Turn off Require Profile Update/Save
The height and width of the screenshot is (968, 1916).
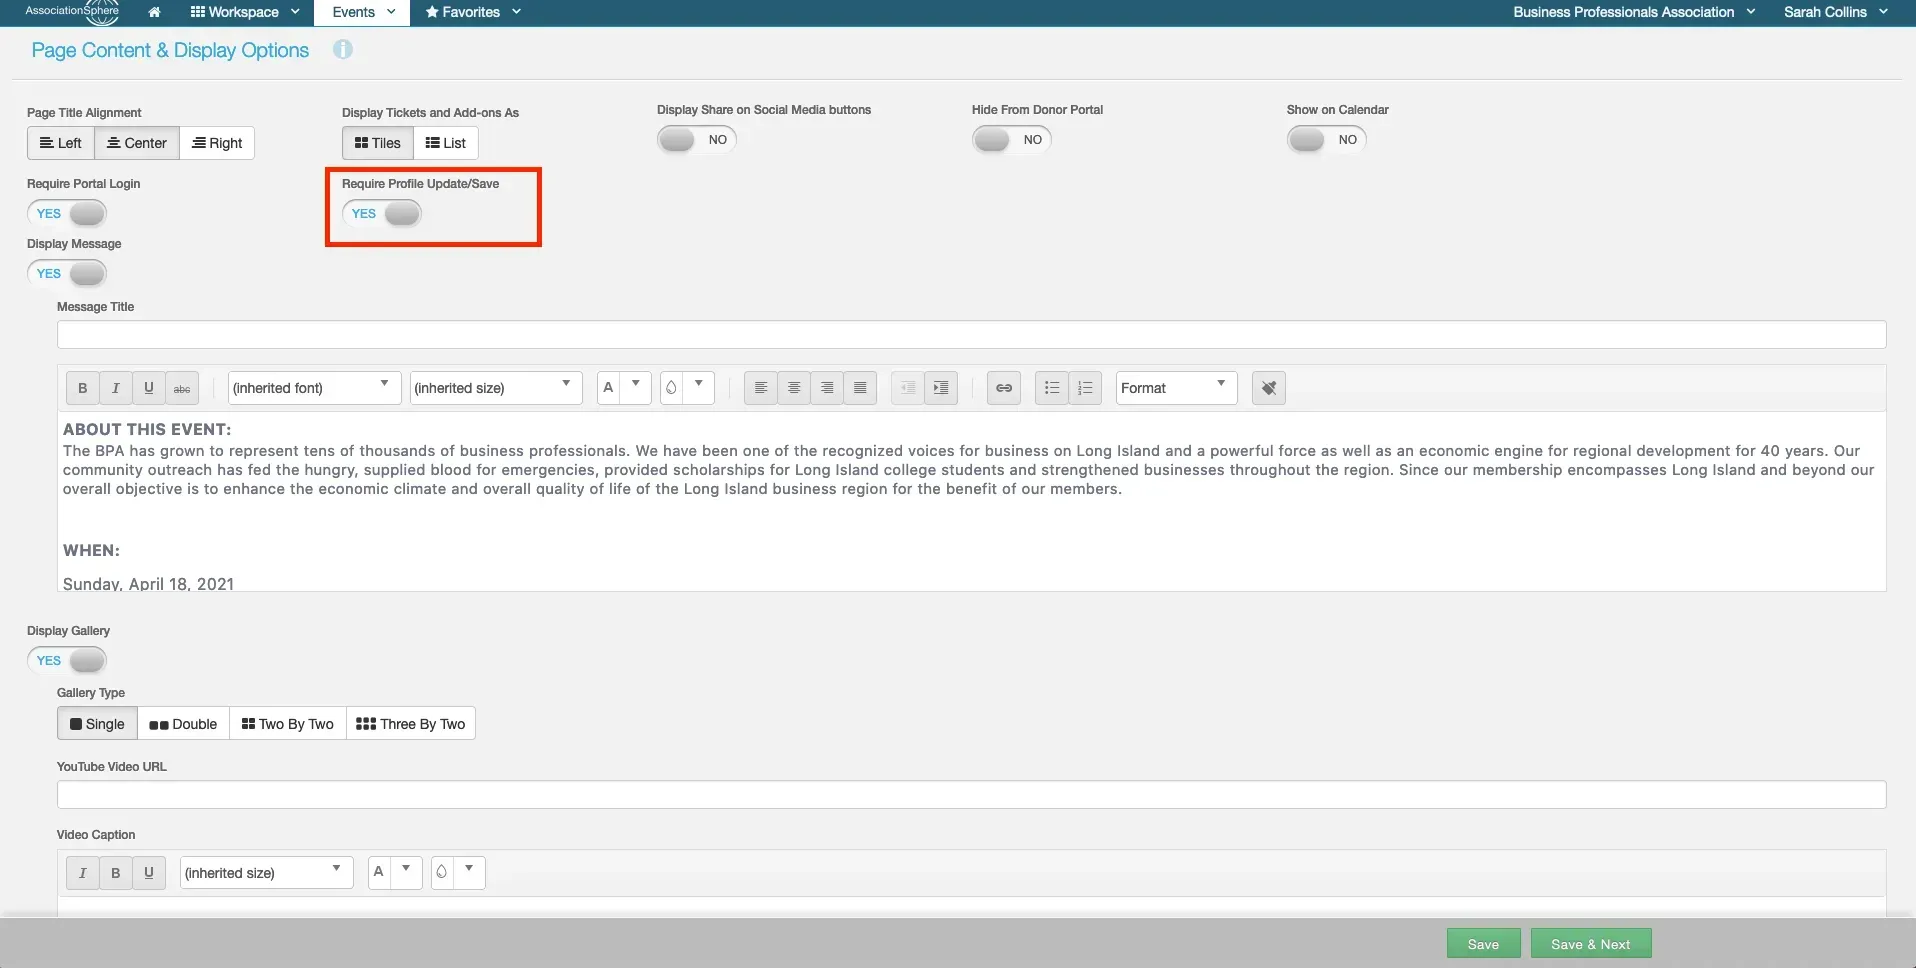(x=382, y=214)
